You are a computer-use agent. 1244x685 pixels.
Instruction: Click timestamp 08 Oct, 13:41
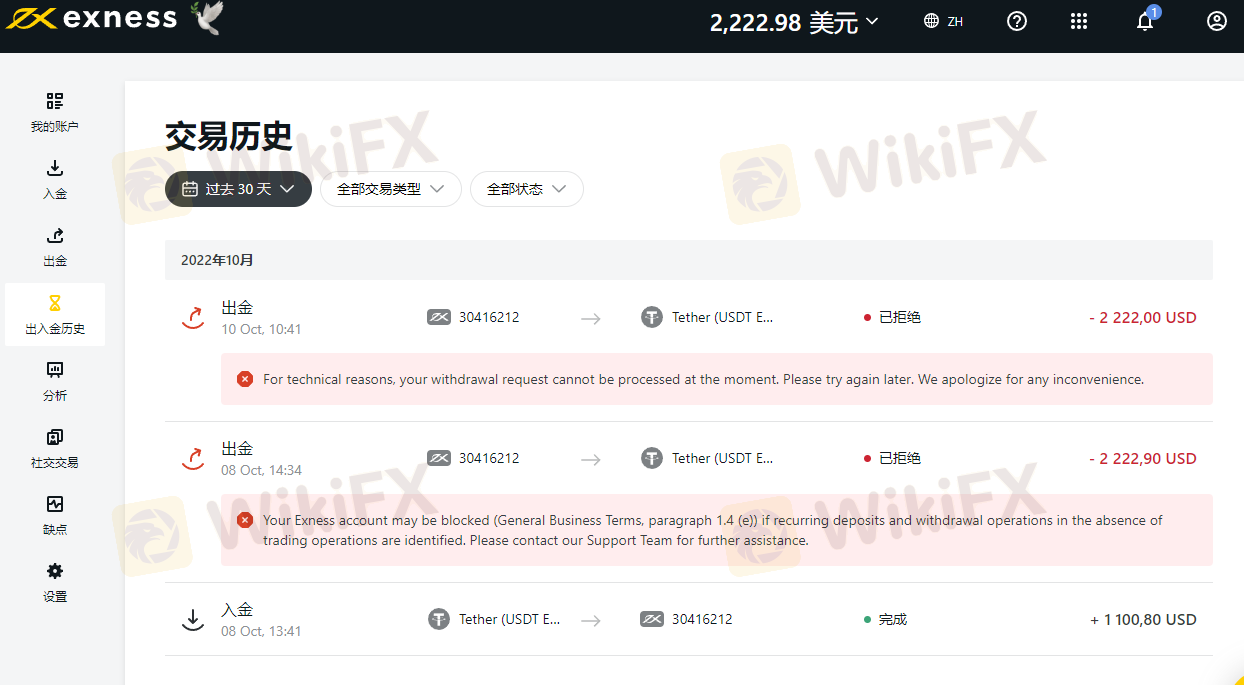pos(261,632)
